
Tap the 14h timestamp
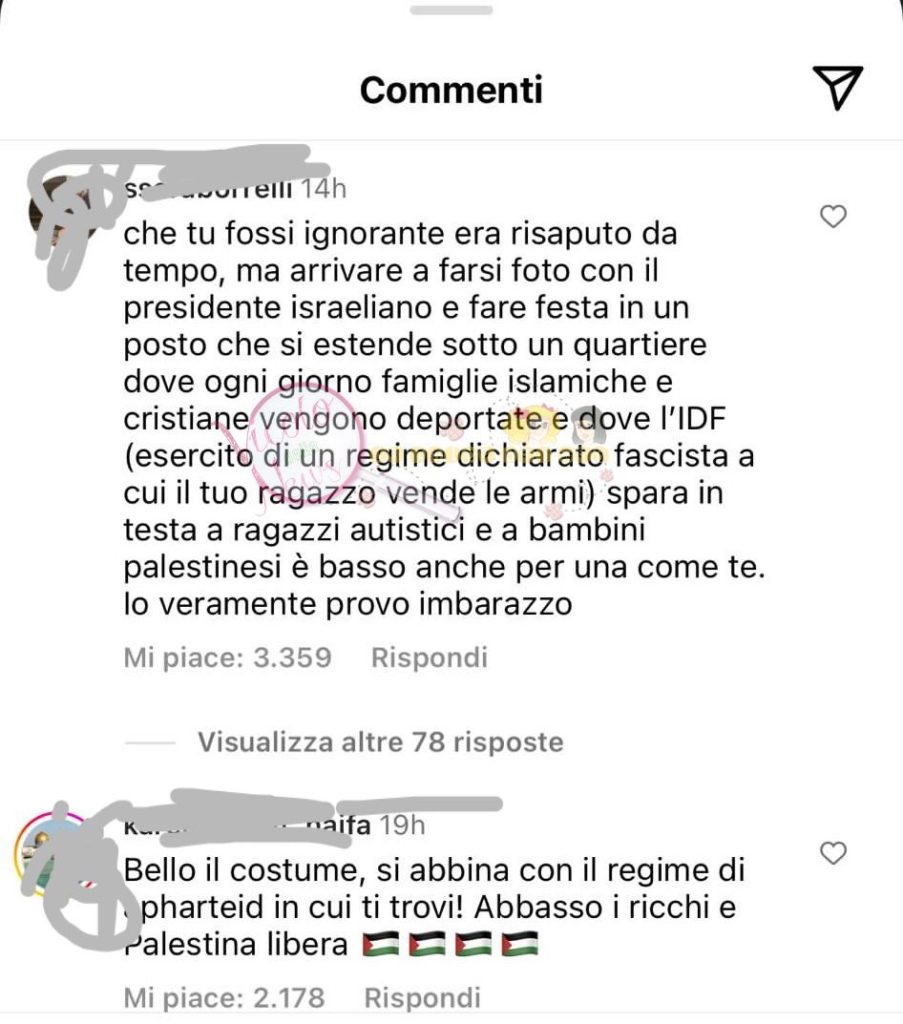[x=323, y=189]
